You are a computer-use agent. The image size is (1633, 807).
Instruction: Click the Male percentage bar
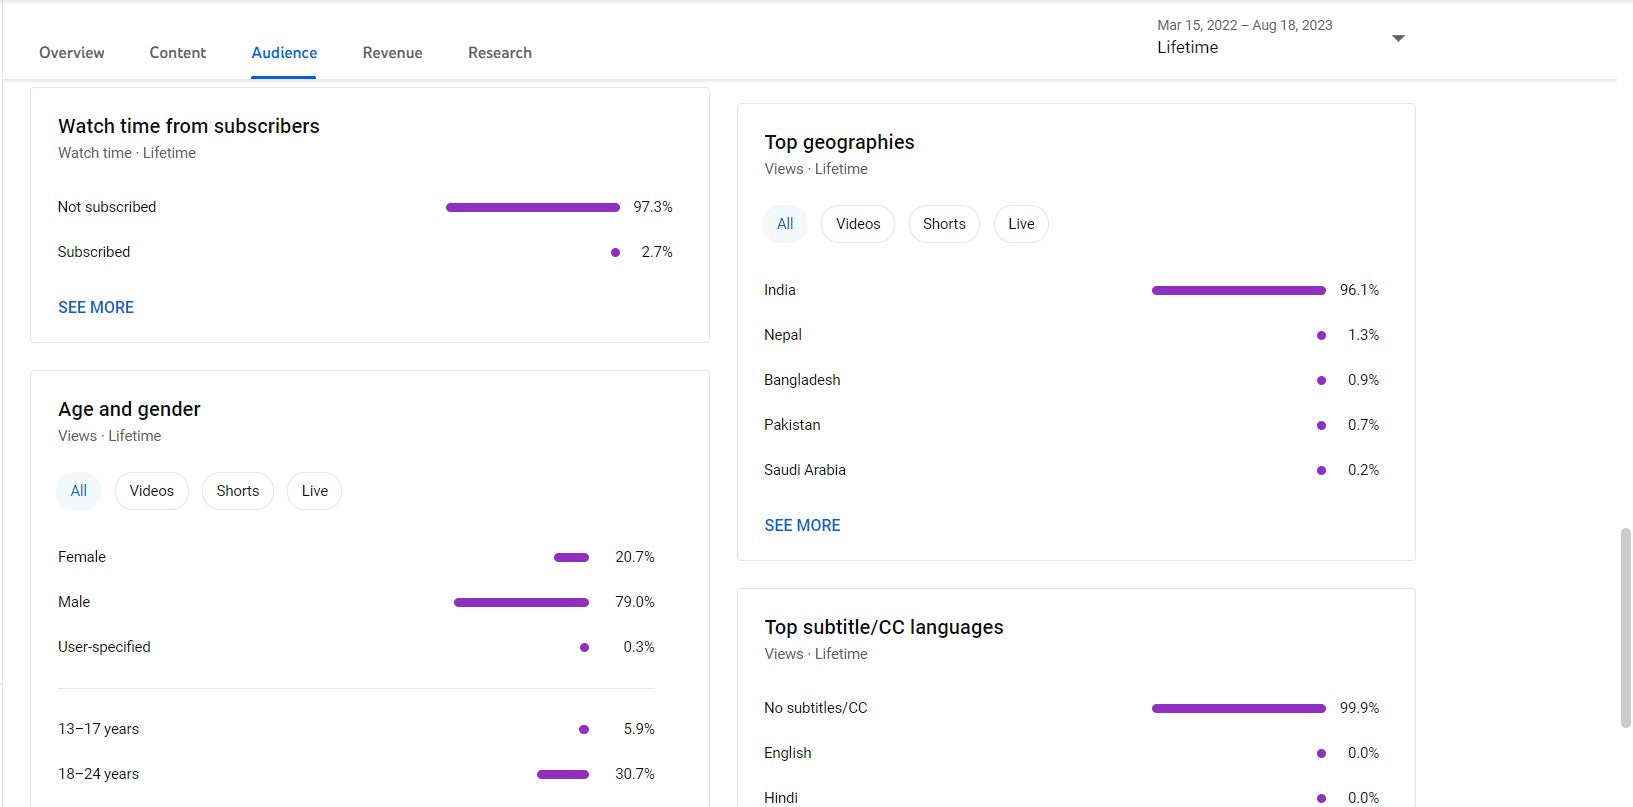[521, 603]
